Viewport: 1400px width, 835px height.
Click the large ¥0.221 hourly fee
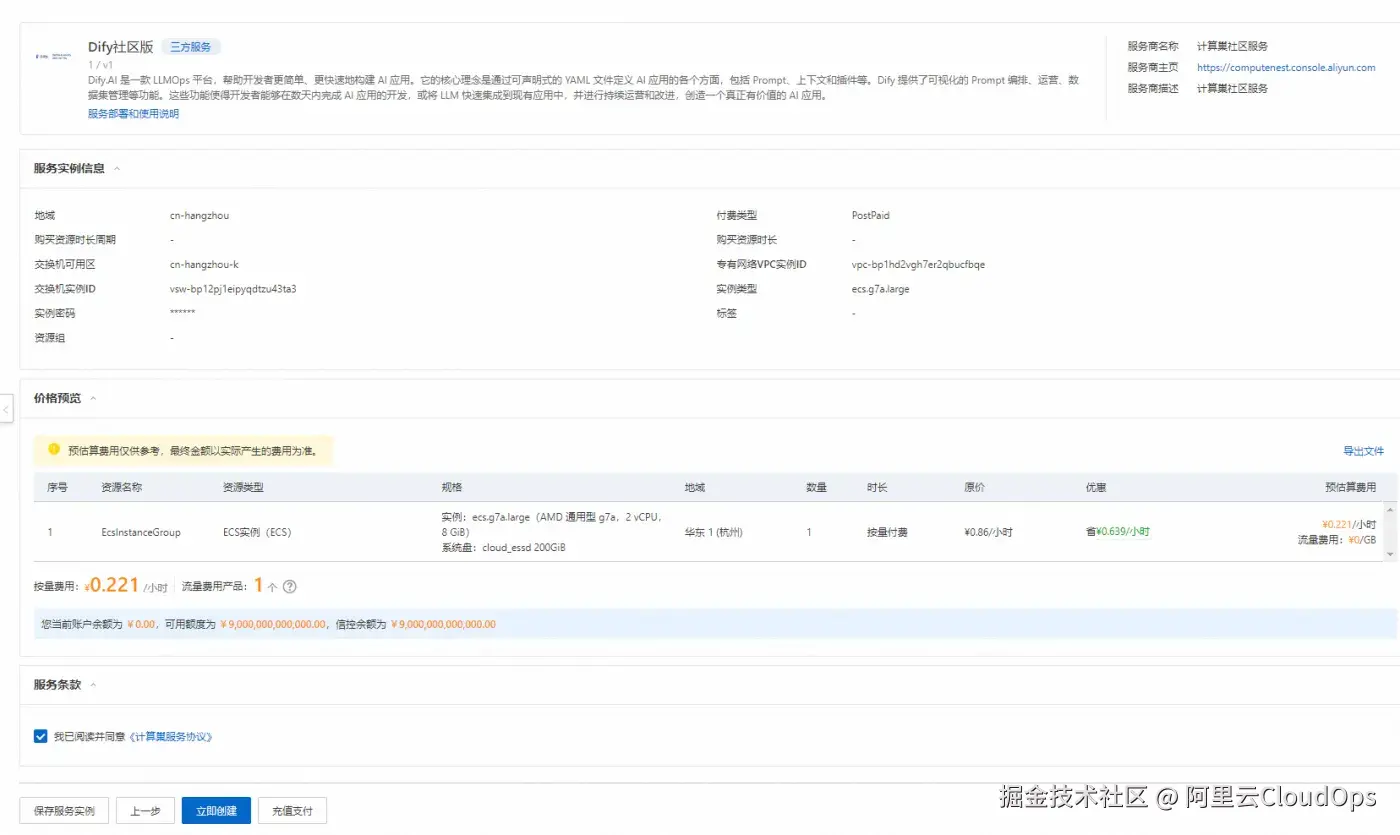click(112, 586)
